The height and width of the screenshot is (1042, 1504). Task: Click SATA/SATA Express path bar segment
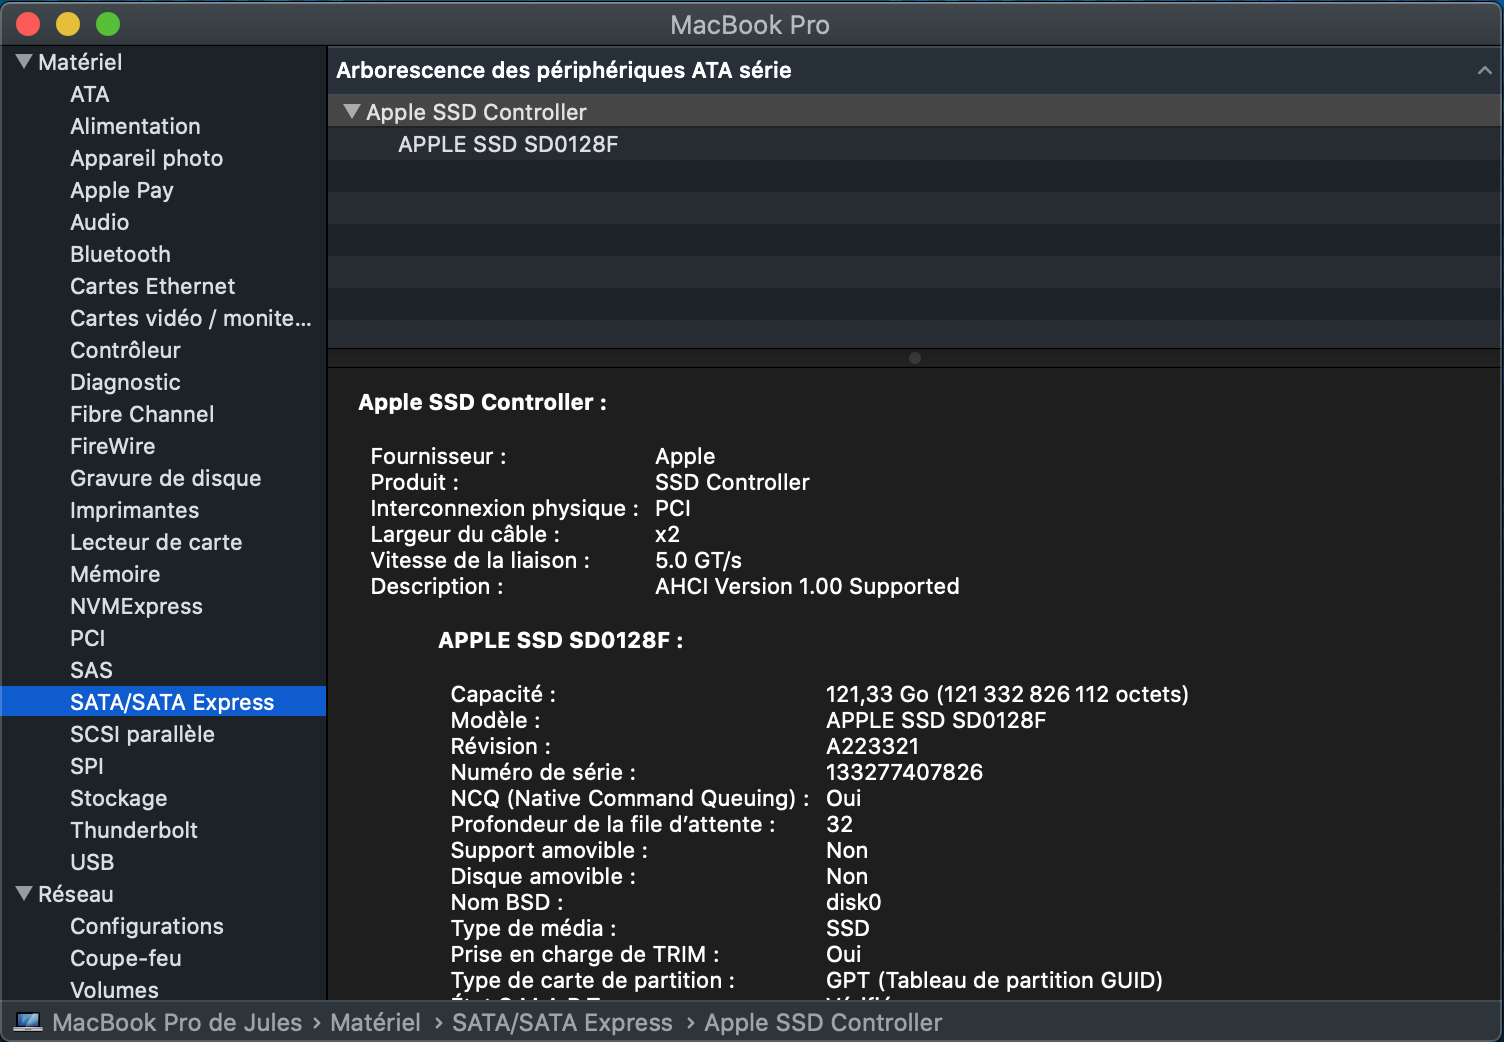coord(562,1022)
